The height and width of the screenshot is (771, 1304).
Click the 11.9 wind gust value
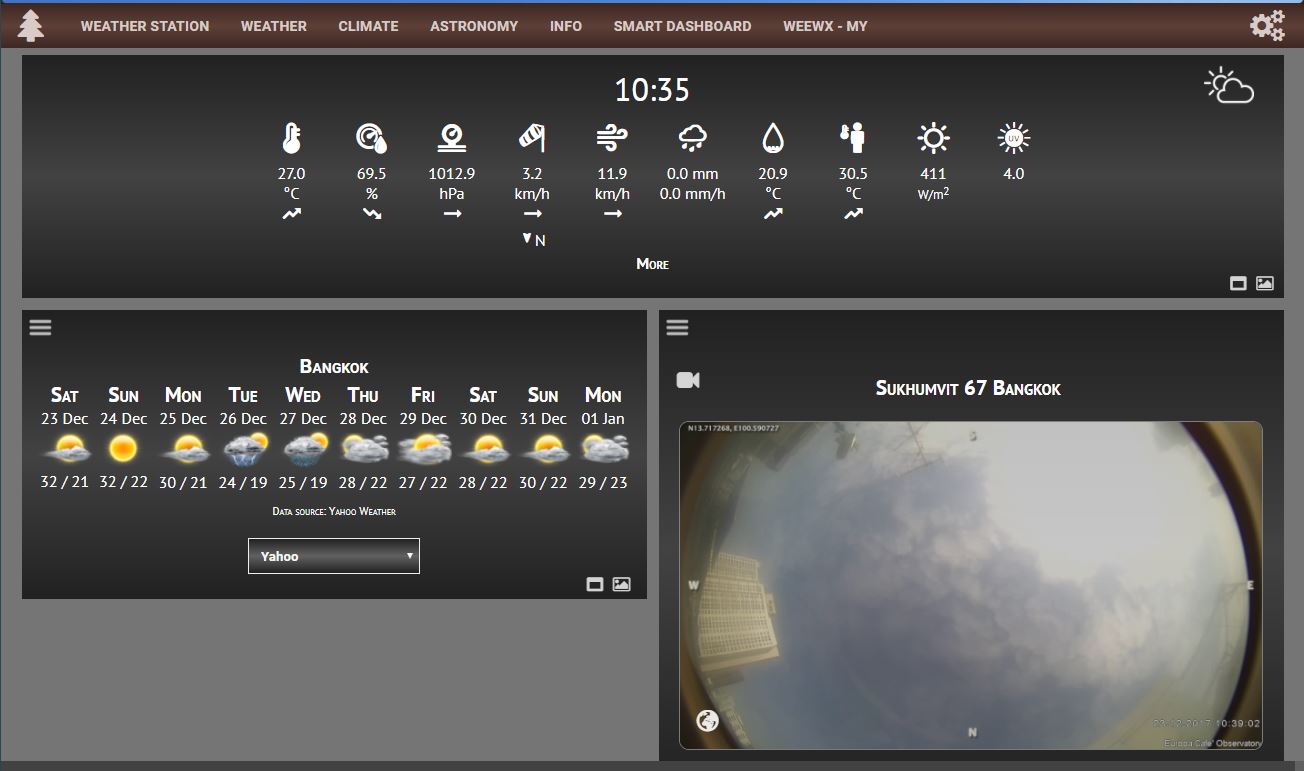click(x=612, y=174)
